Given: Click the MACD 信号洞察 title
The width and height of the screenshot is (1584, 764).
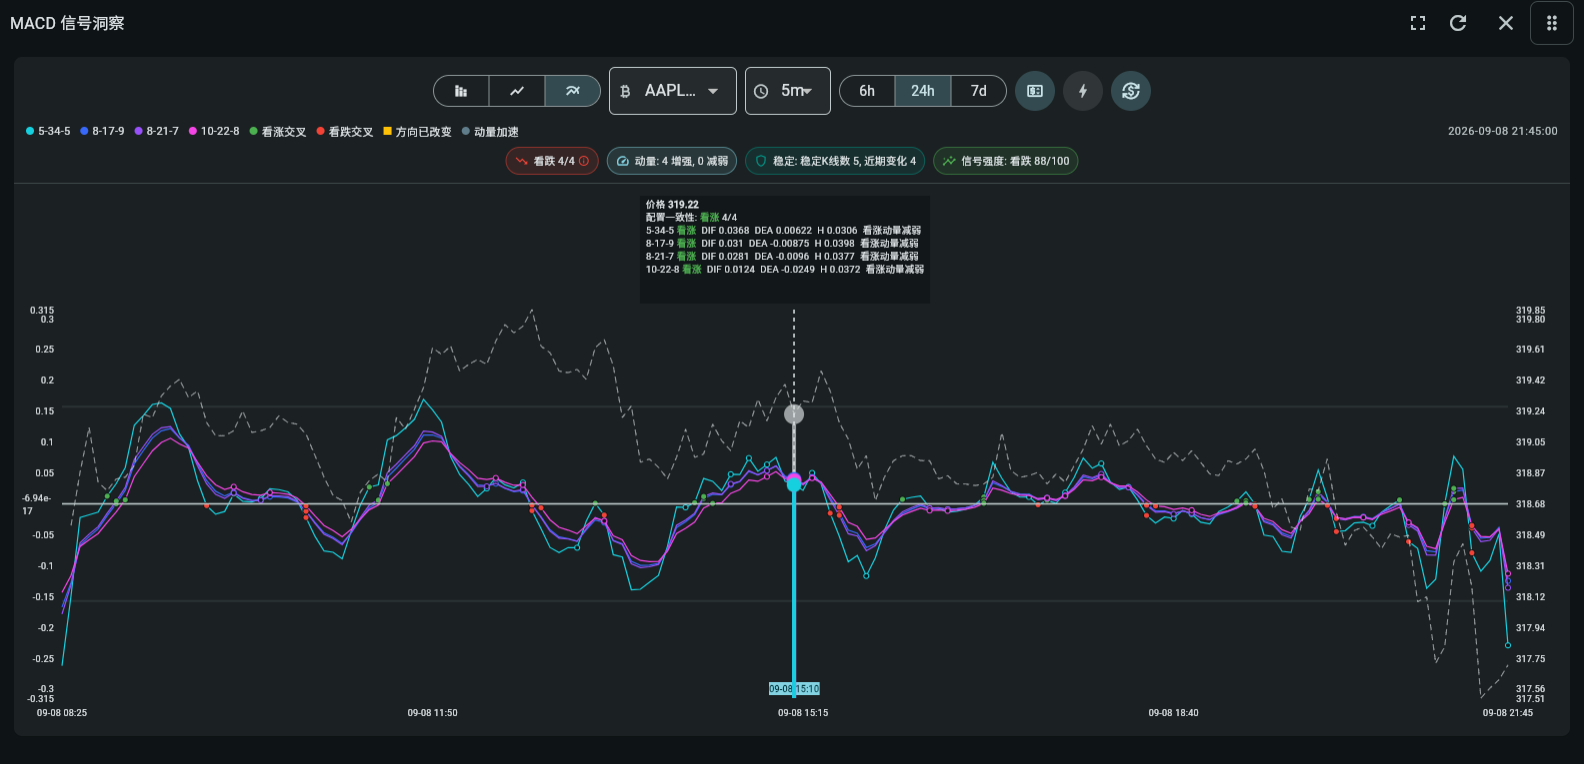Looking at the screenshot, I should tap(67, 23).
